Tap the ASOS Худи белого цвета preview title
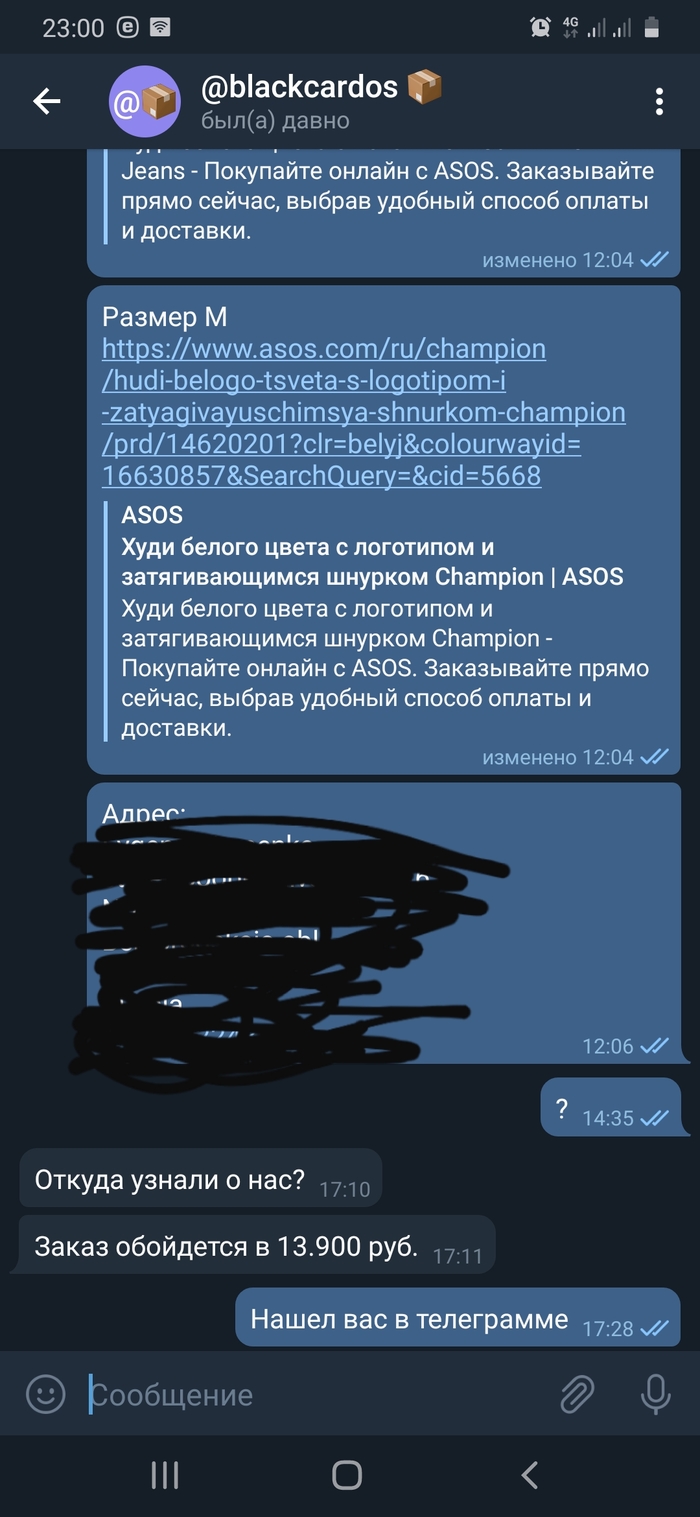 pyautogui.click(x=372, y=562)
